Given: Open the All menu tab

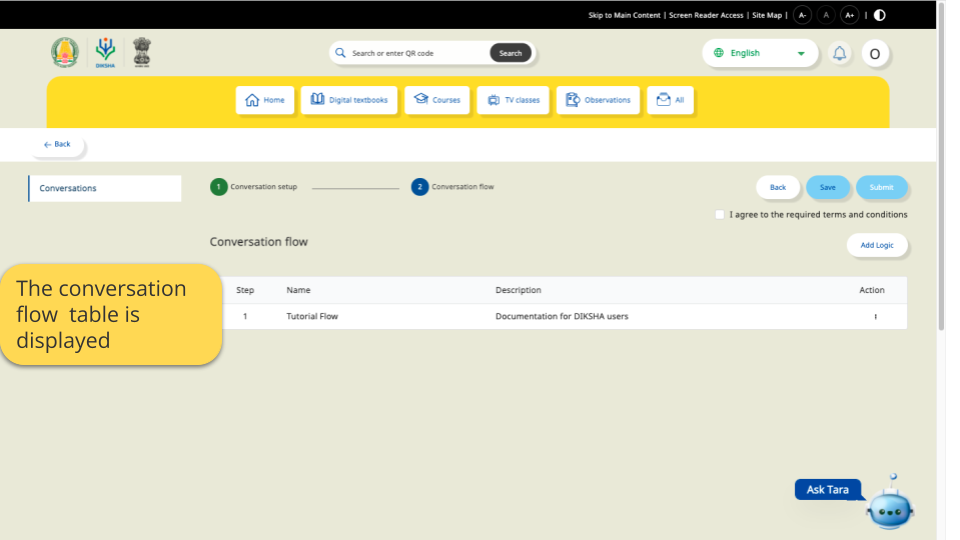Looking at the screenshot, I should tap(670, 100).
